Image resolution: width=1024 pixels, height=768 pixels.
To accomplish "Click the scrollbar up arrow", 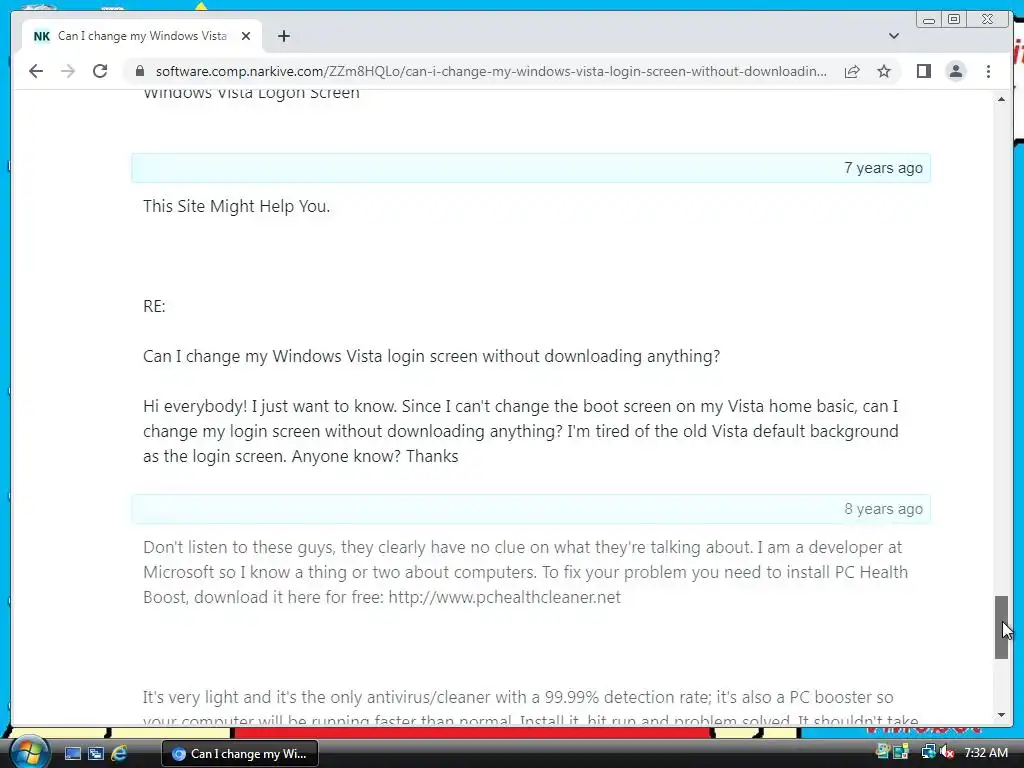I will click(1001, 99).
